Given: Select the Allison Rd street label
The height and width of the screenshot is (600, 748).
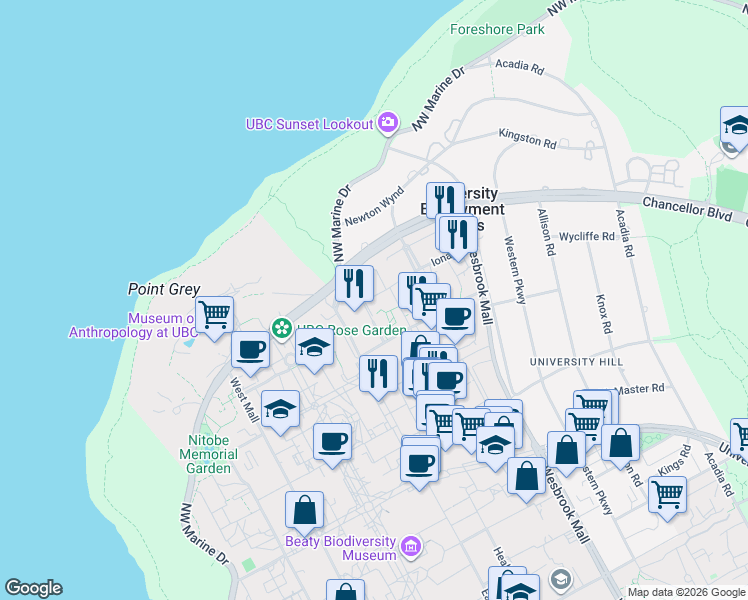Looking at the screenshot, I should pyautogui.click(x=546, y=232).
